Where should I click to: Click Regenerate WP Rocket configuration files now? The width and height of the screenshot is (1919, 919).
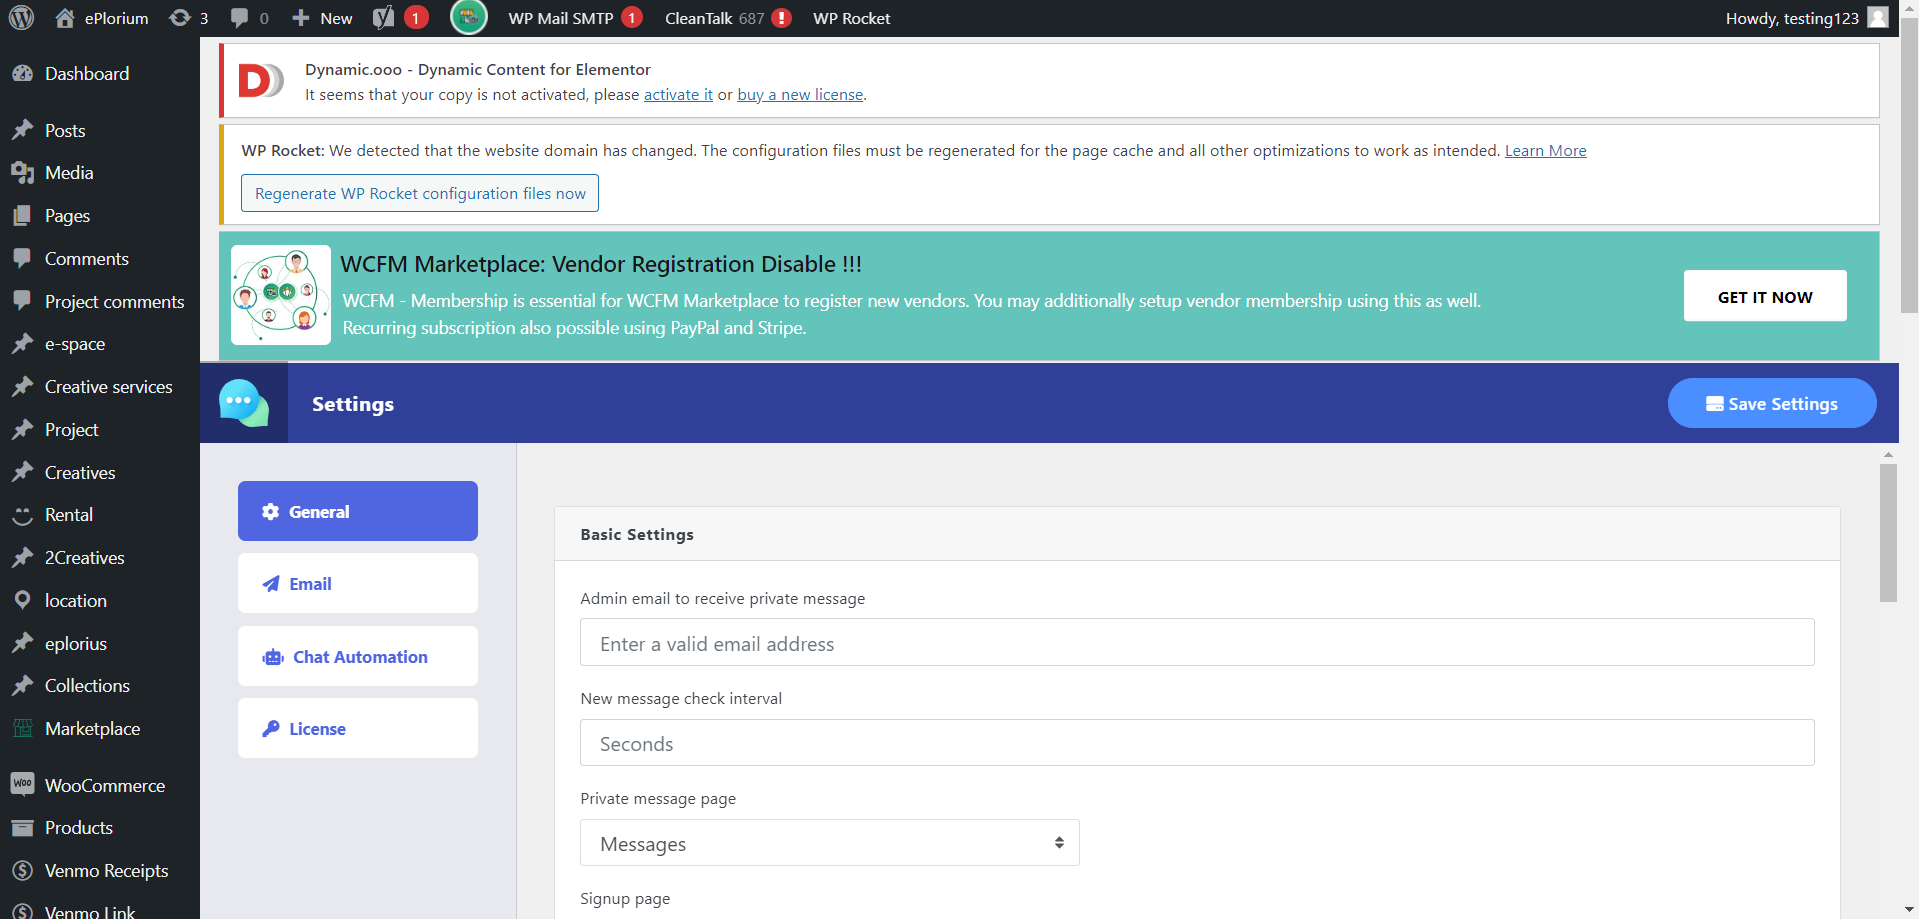tap(420, 193)
